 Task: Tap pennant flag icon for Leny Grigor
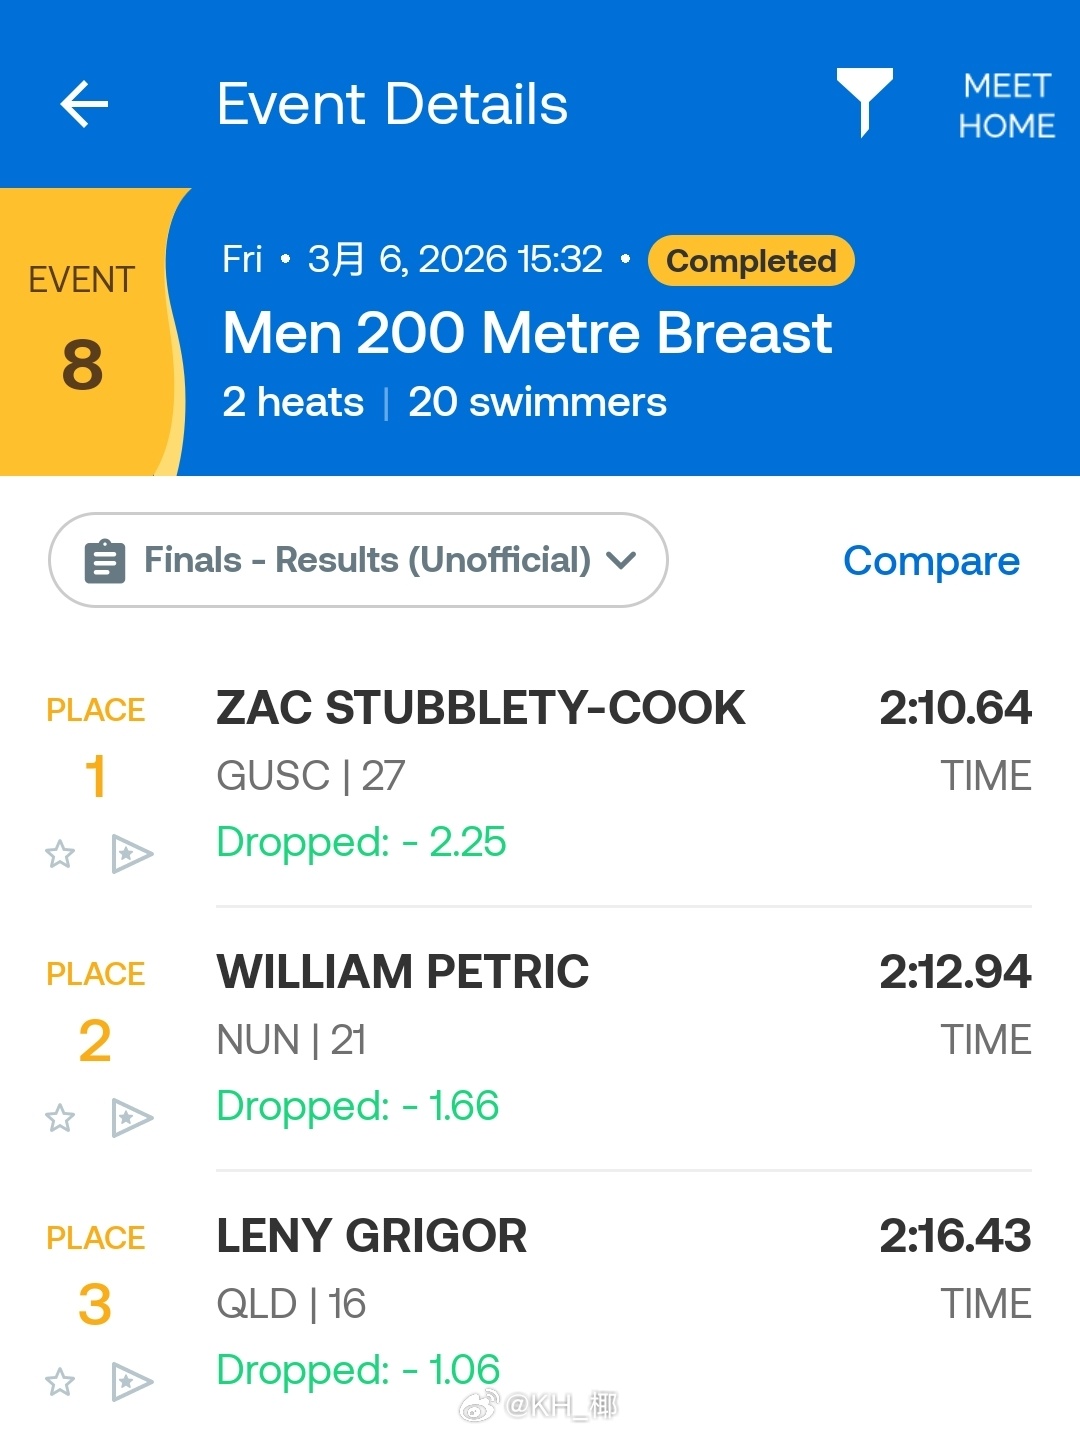click(132, 1382)
